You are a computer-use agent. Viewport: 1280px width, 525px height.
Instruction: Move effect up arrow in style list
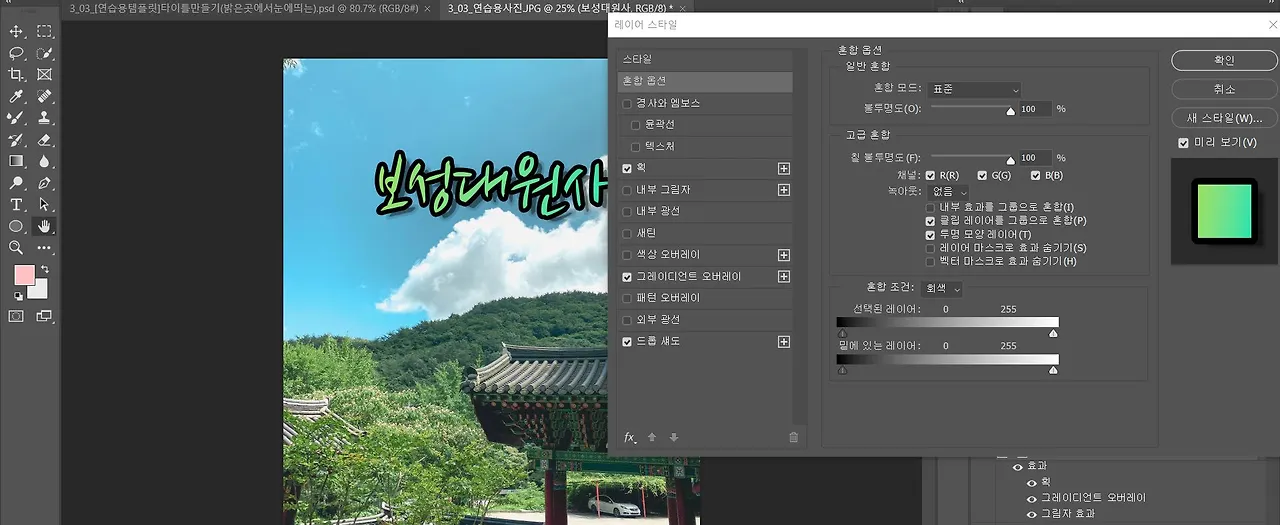652,437
